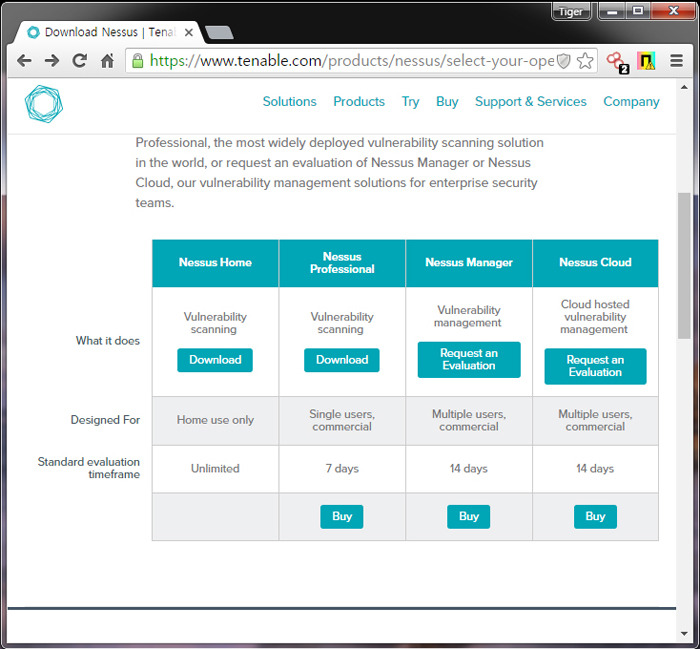Screen dimensions: 700x649
Task: Request an Evaluation of Nessus Manager
Action: [x=469, y=359]
